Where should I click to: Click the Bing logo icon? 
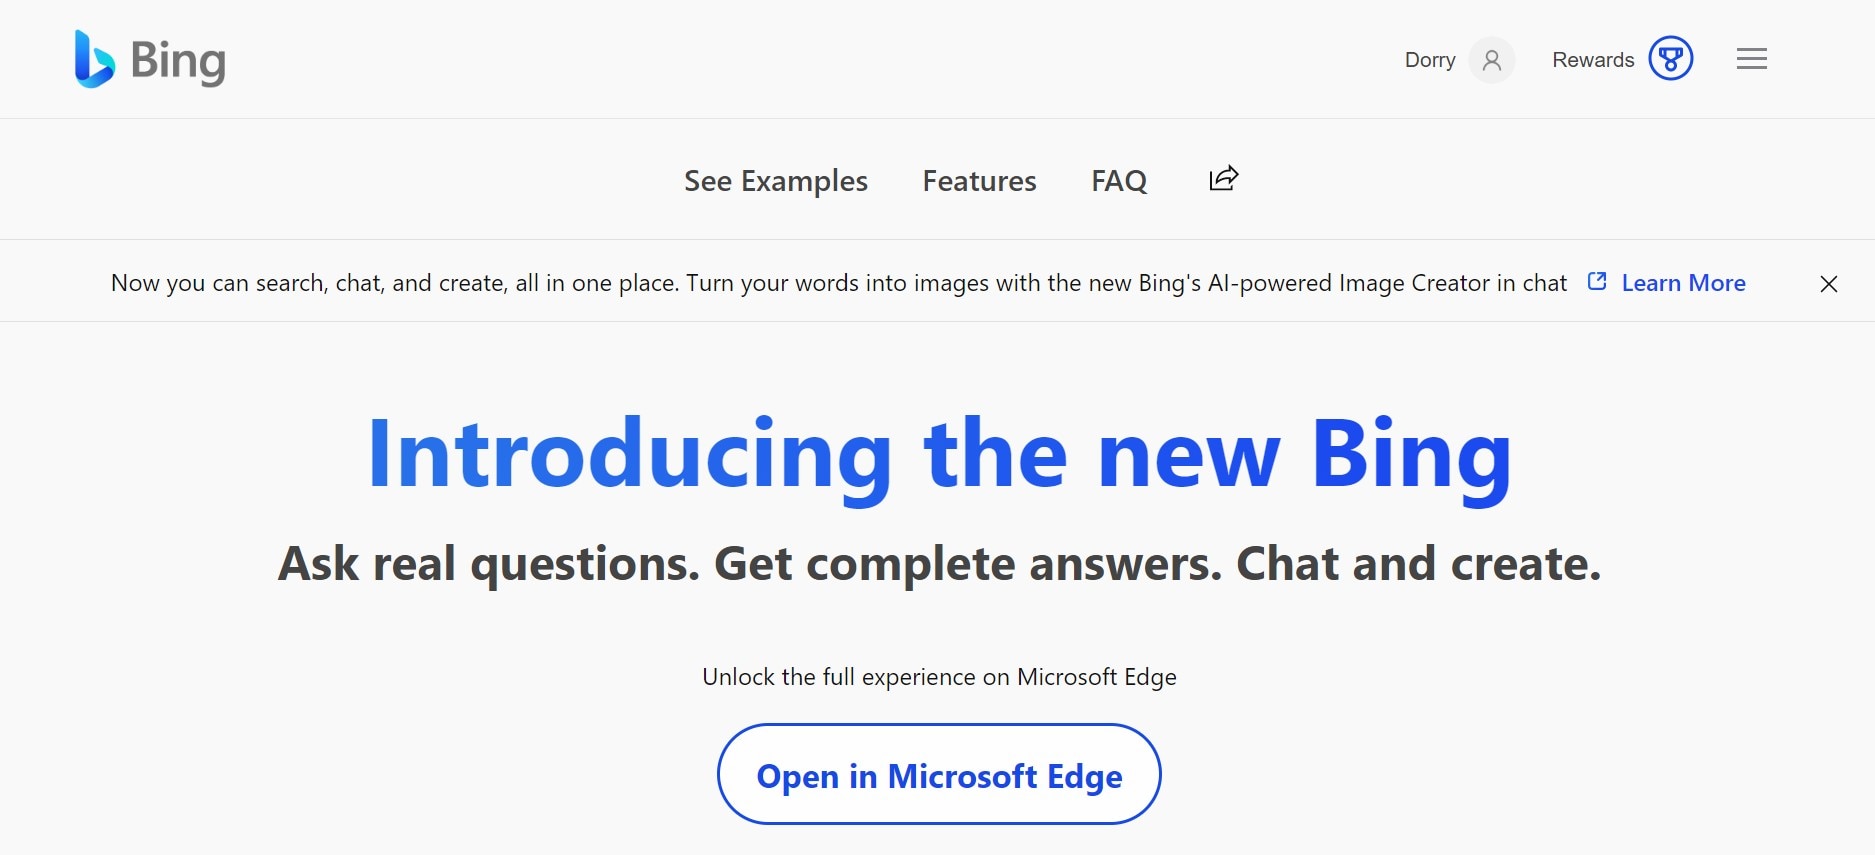pyautogui.click(x=94, y=59)
